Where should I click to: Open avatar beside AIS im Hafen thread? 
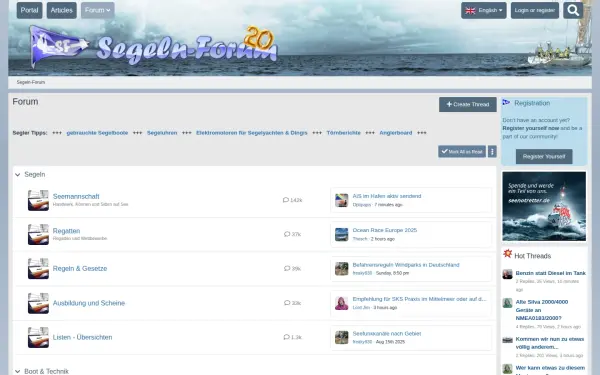(342, 200)
